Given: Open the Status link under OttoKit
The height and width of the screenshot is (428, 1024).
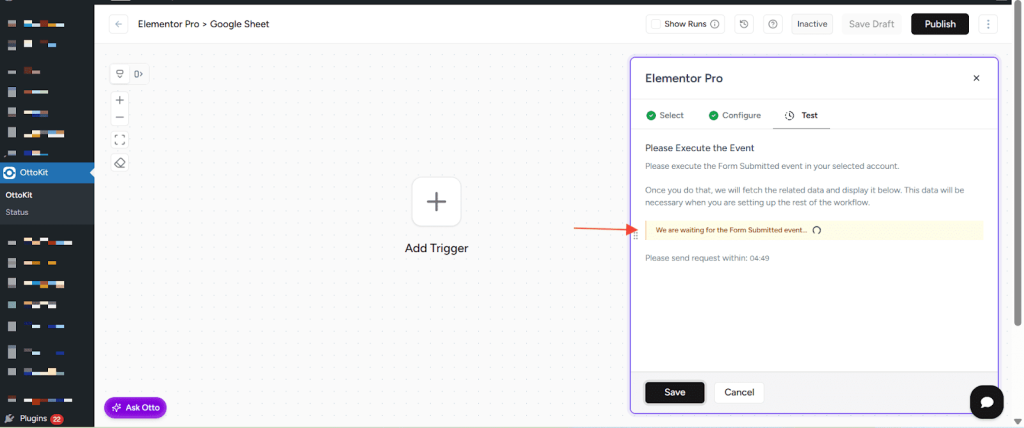Looking at the screenshot, I should pos(17,212).
